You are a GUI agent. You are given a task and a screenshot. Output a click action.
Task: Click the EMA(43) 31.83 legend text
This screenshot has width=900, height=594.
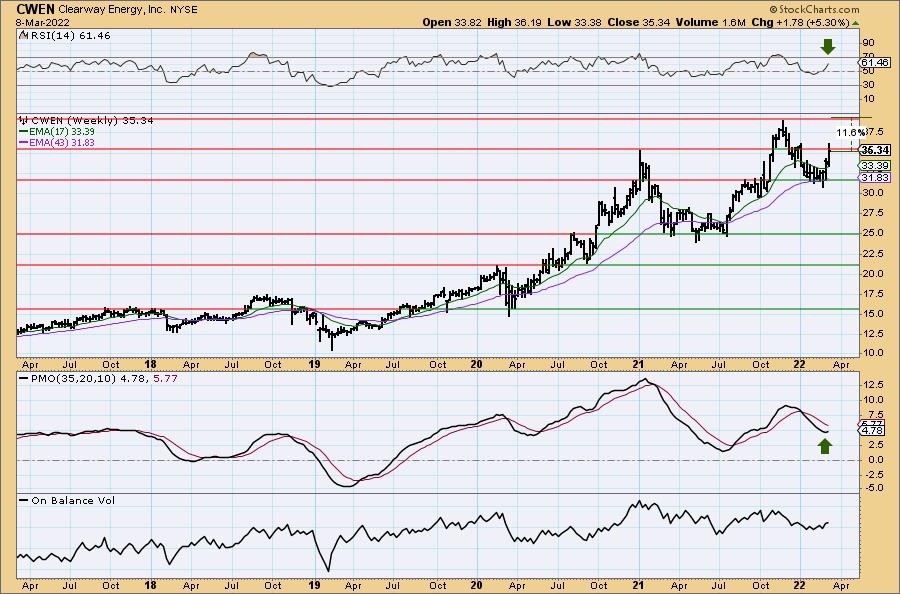(62, 142)
